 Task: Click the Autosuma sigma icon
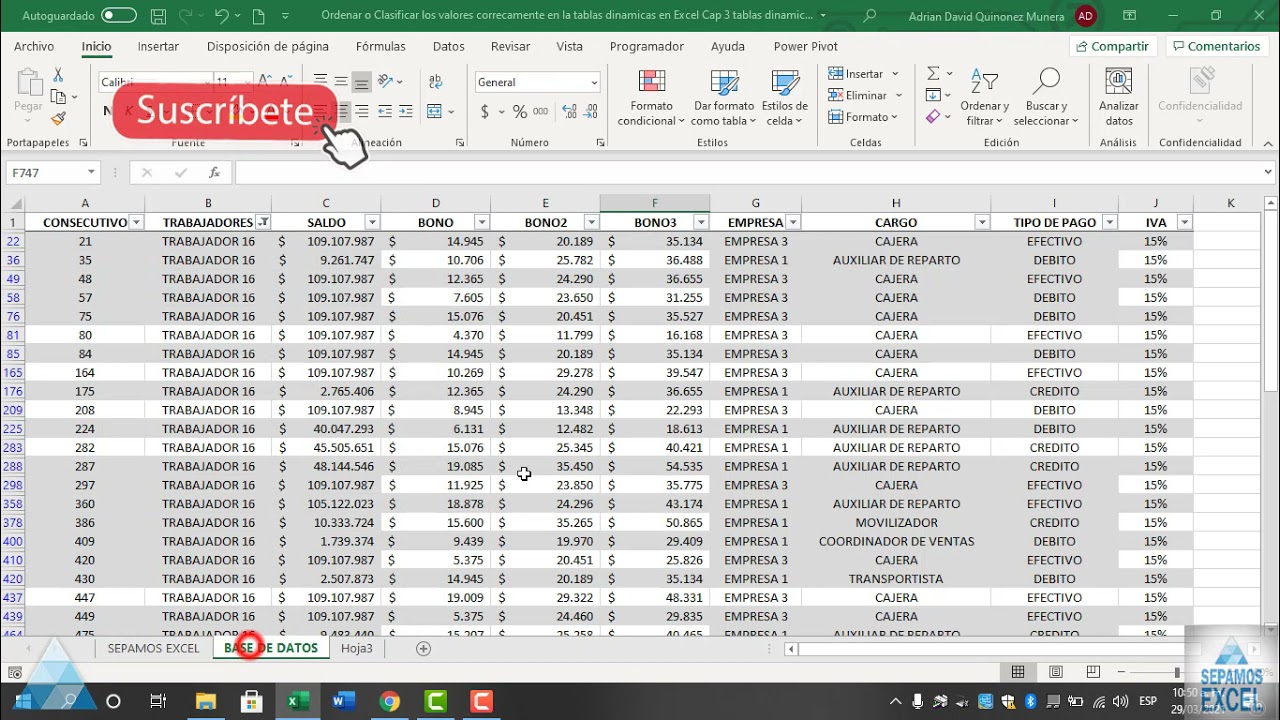point(933,74)
